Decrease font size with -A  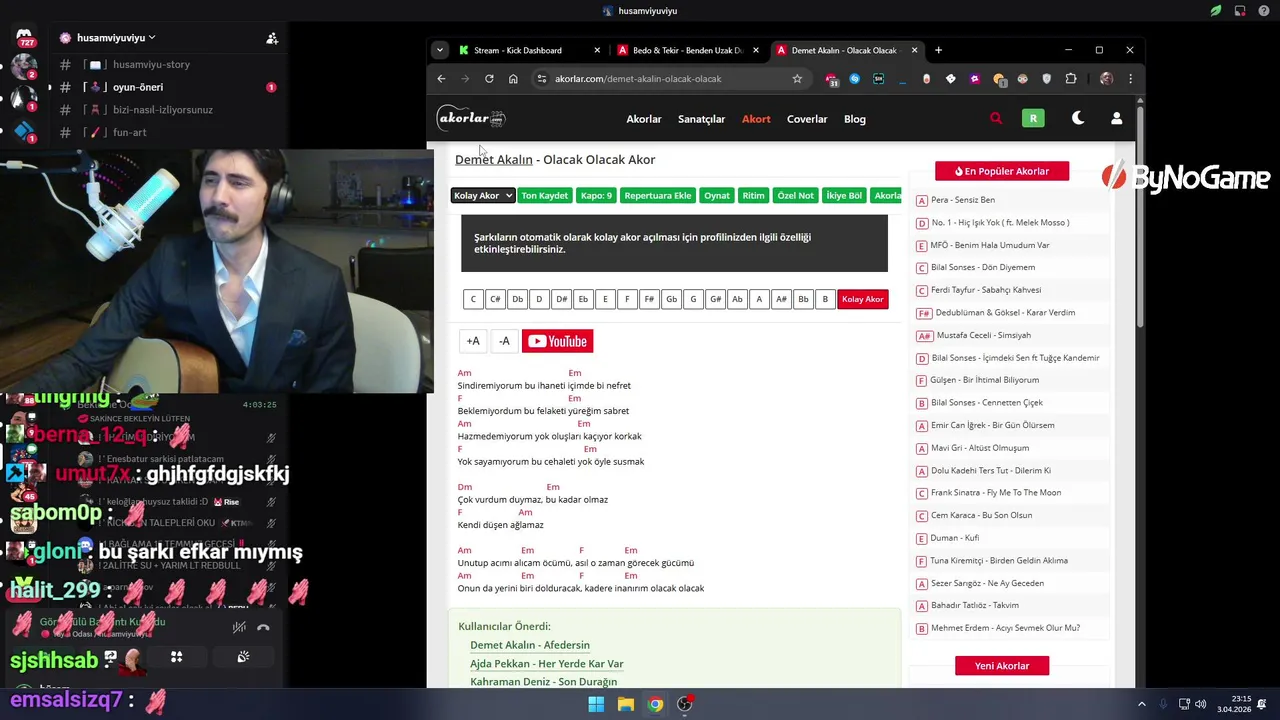pyautogui.click(x=504, y=341)
